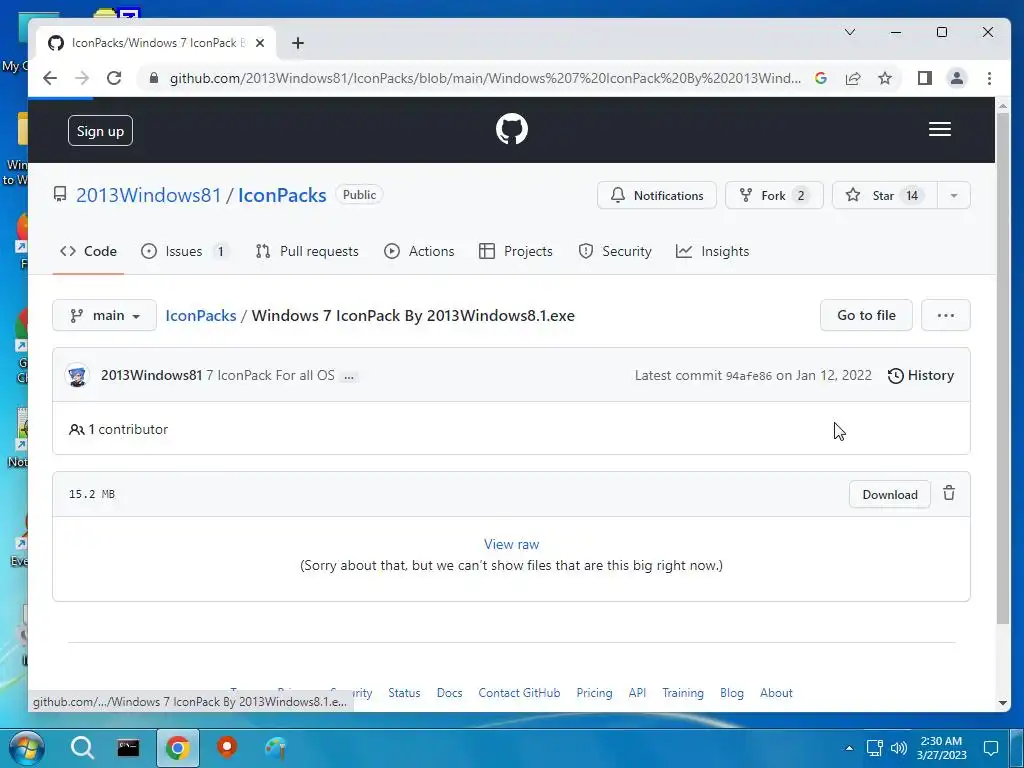The height and width of the screenshot is (768, 1024).
Task: Open the hamburger menu in GitHub header
Action: 940,129
